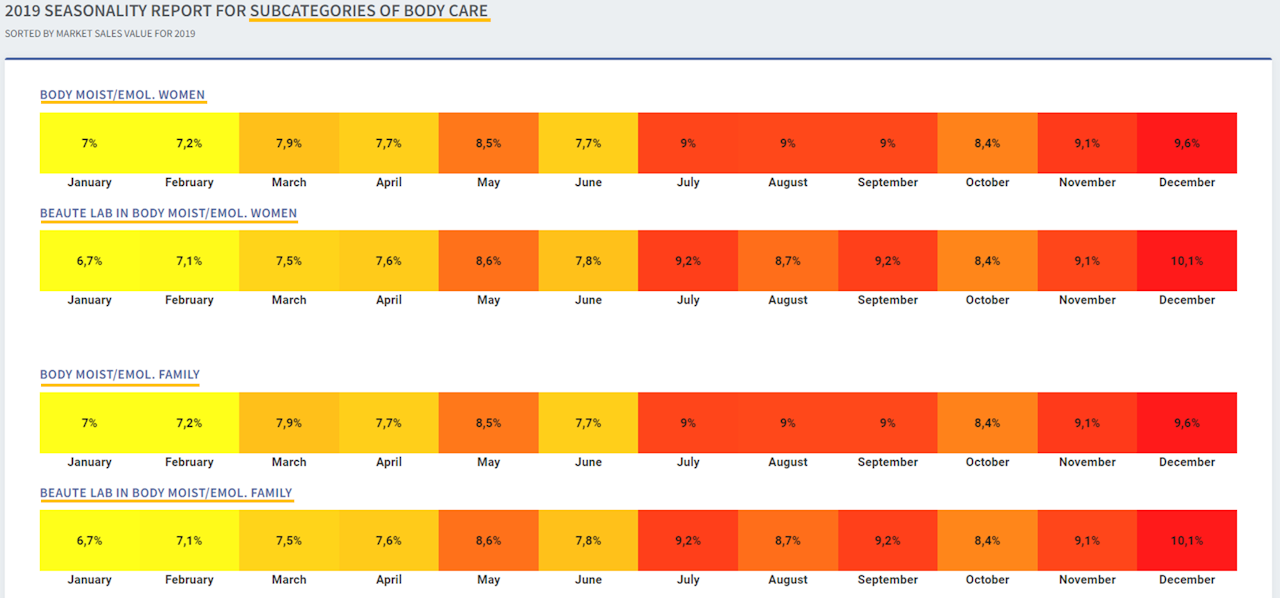
Task: Open Beaute Lab in Body Moist/Emol. Women link
Action: [x=168, y=213]
